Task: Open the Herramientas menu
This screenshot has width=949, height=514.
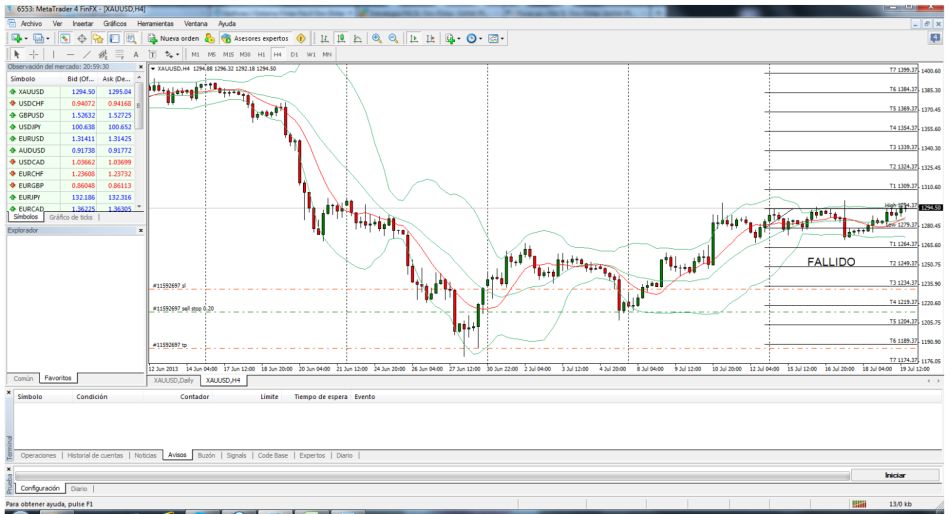Action: click(x=155, y=22)
